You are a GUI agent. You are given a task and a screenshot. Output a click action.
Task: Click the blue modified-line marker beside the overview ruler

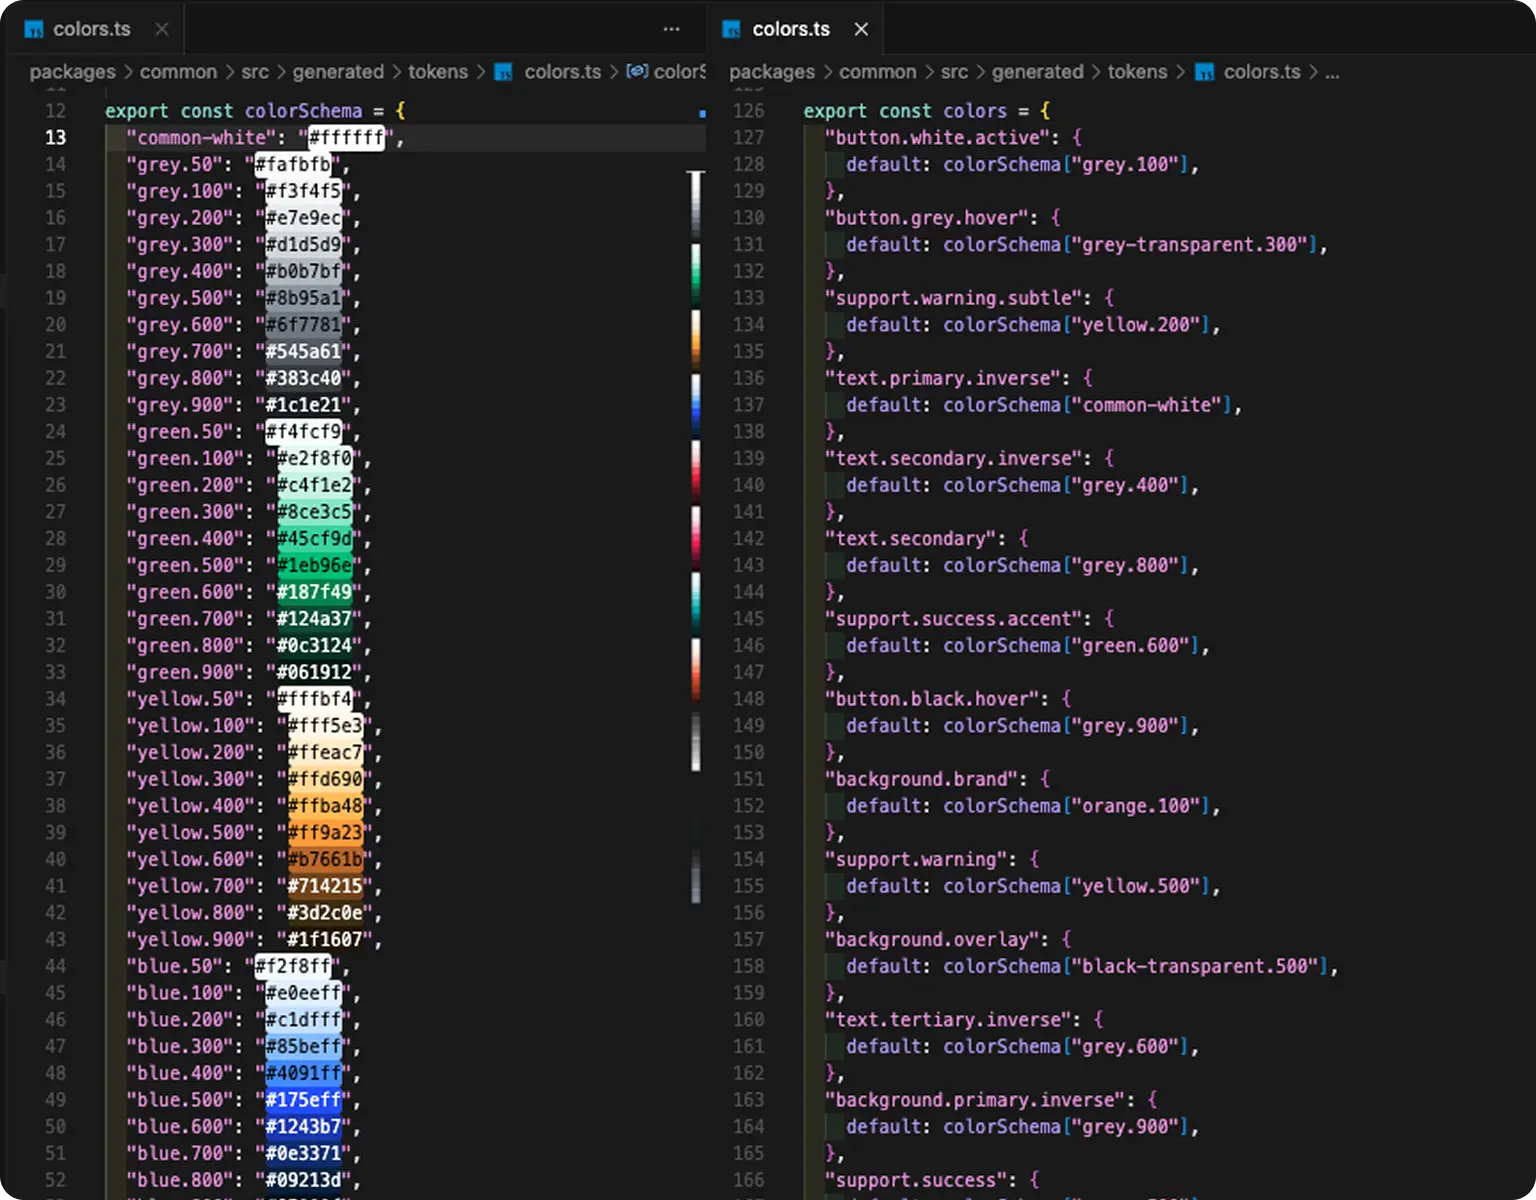point(704,112)
